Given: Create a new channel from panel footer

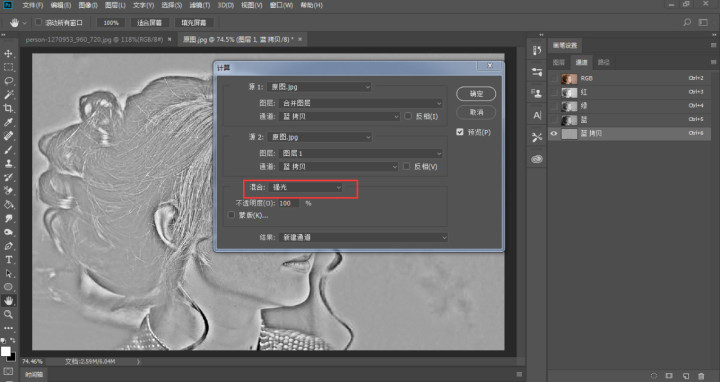Looking at the screenshot, I should pyautogui.click(x=686, y=376).
